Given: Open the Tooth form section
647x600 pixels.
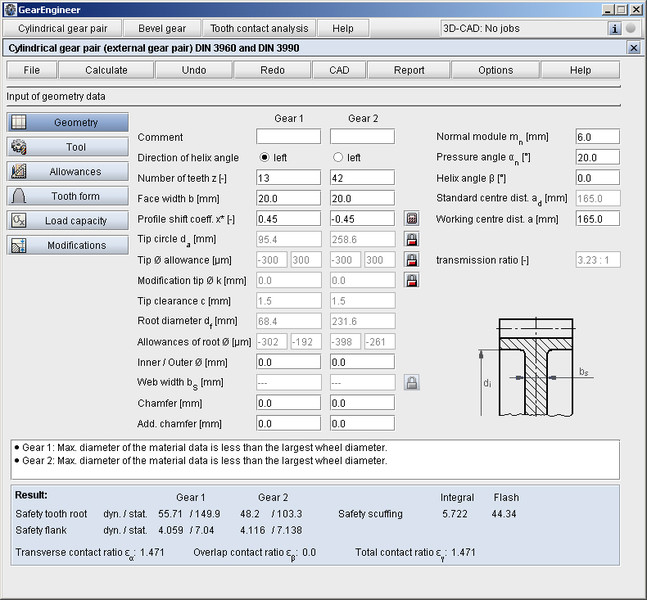Looking at the screenshot, I should [68, 196].
